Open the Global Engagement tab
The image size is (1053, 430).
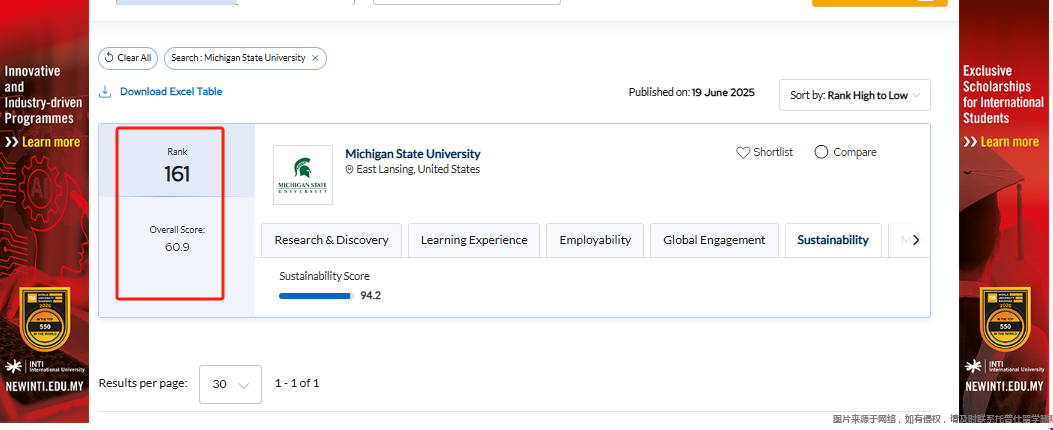click(x=715, y=240)
